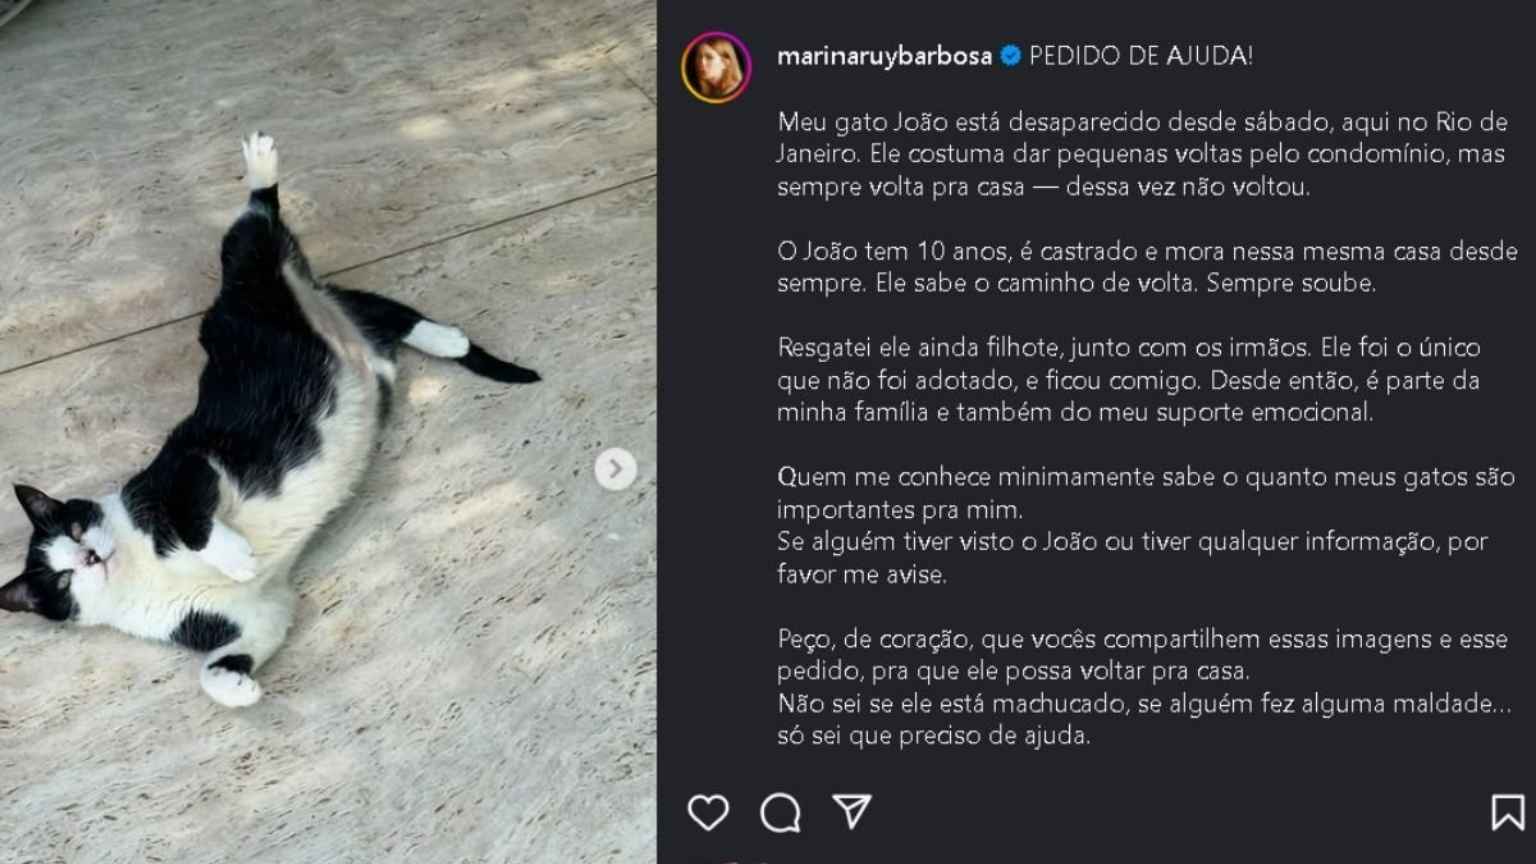Click the line 'Não sei se ele está machucado'

pos(1144,704)
